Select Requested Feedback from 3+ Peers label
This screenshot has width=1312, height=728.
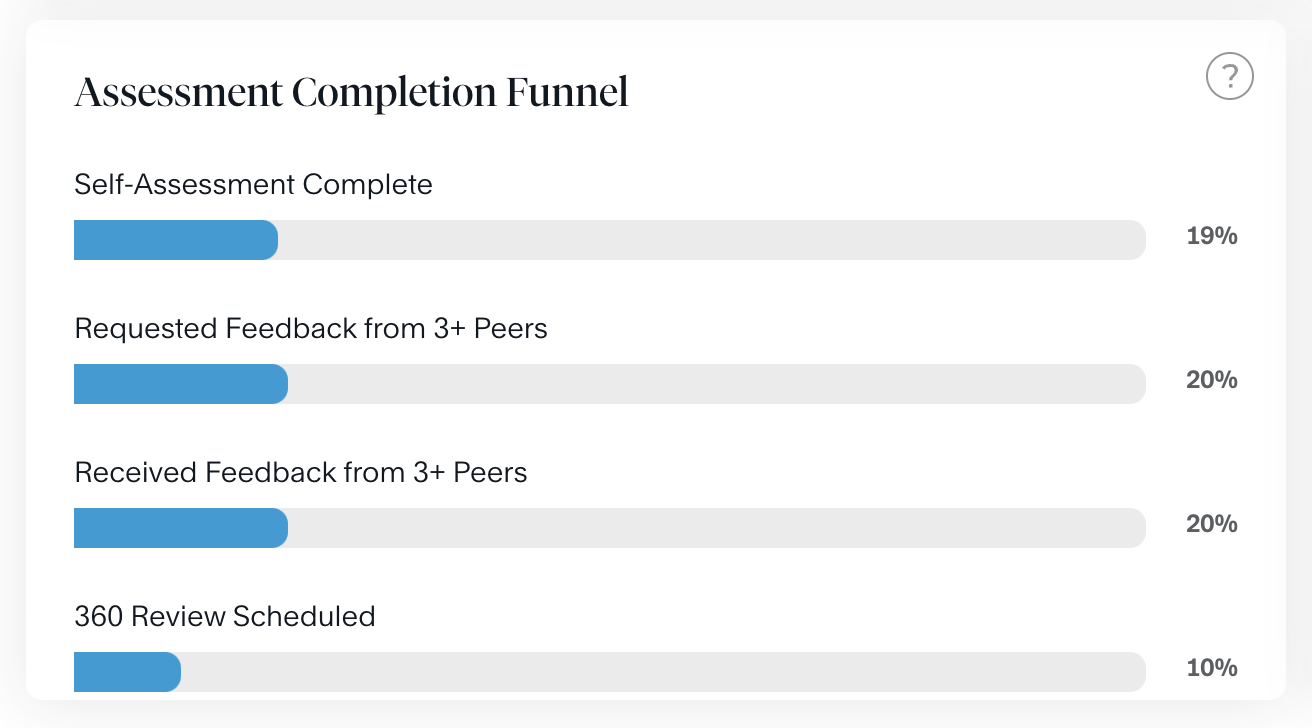pos(311,329)
